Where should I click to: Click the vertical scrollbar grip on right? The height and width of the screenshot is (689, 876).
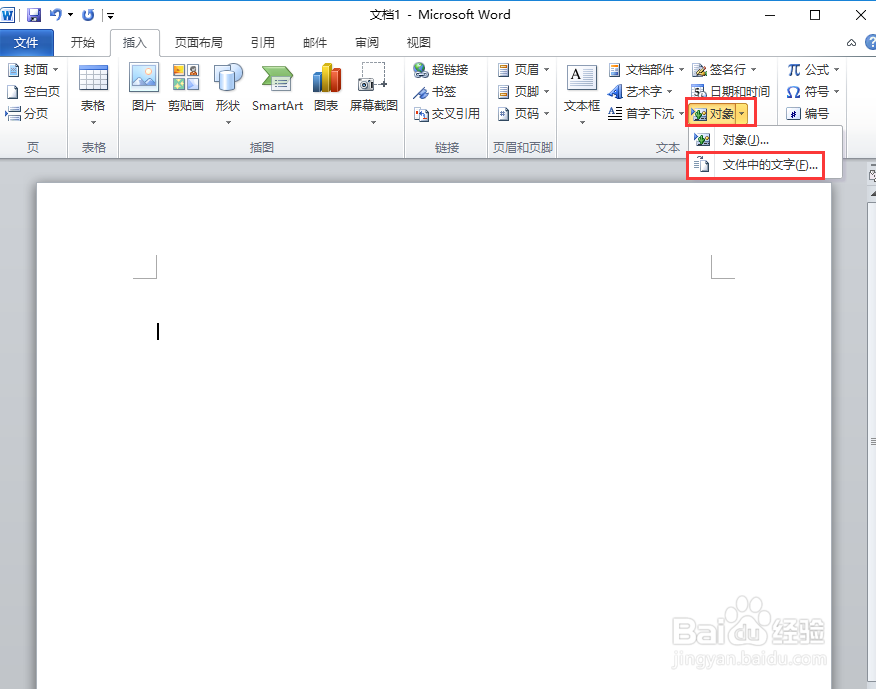click(873, 441)
